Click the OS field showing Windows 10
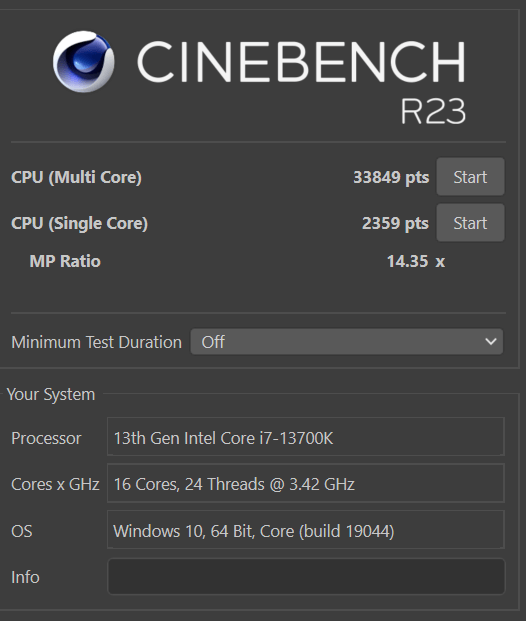This screenshot has width=526, height=621. (305, 530)
